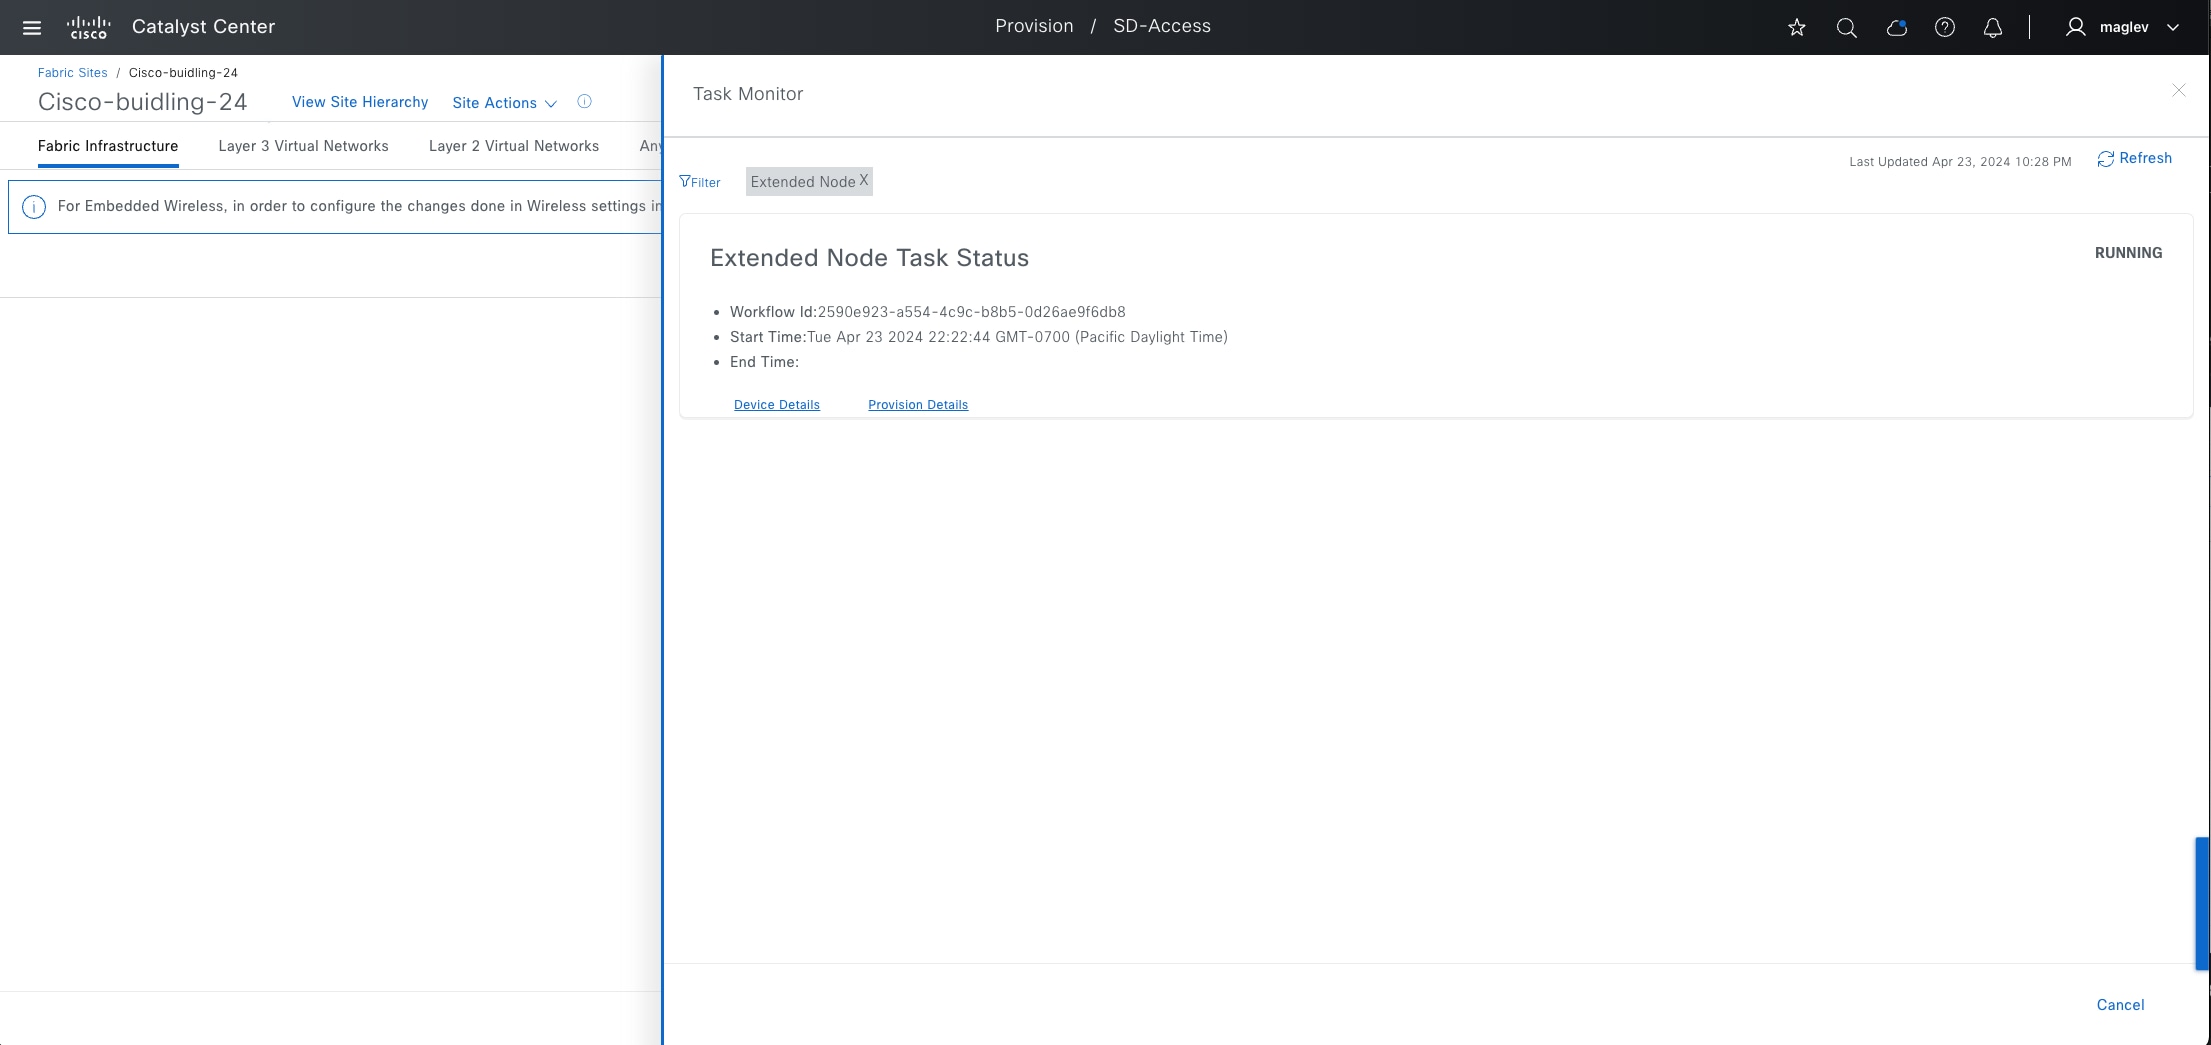
Task: Click the blue vertical tab at right edge
Action: pos(2202,904)
